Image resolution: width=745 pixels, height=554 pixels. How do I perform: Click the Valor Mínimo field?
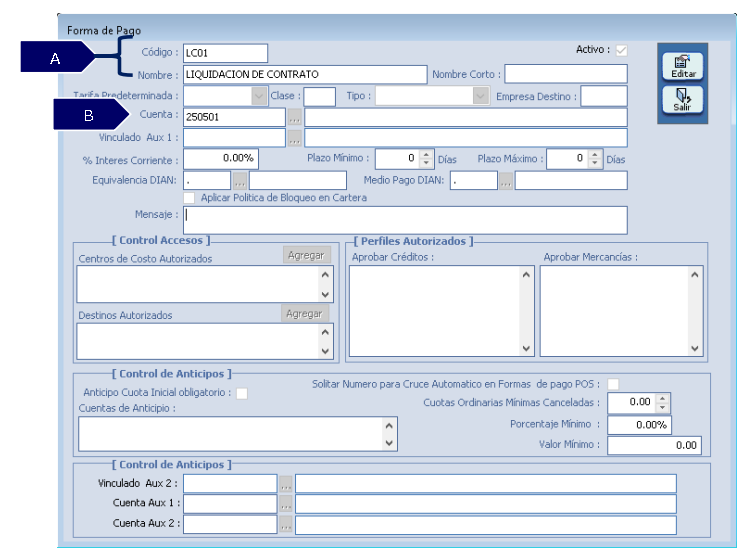[x=654, y=446]
